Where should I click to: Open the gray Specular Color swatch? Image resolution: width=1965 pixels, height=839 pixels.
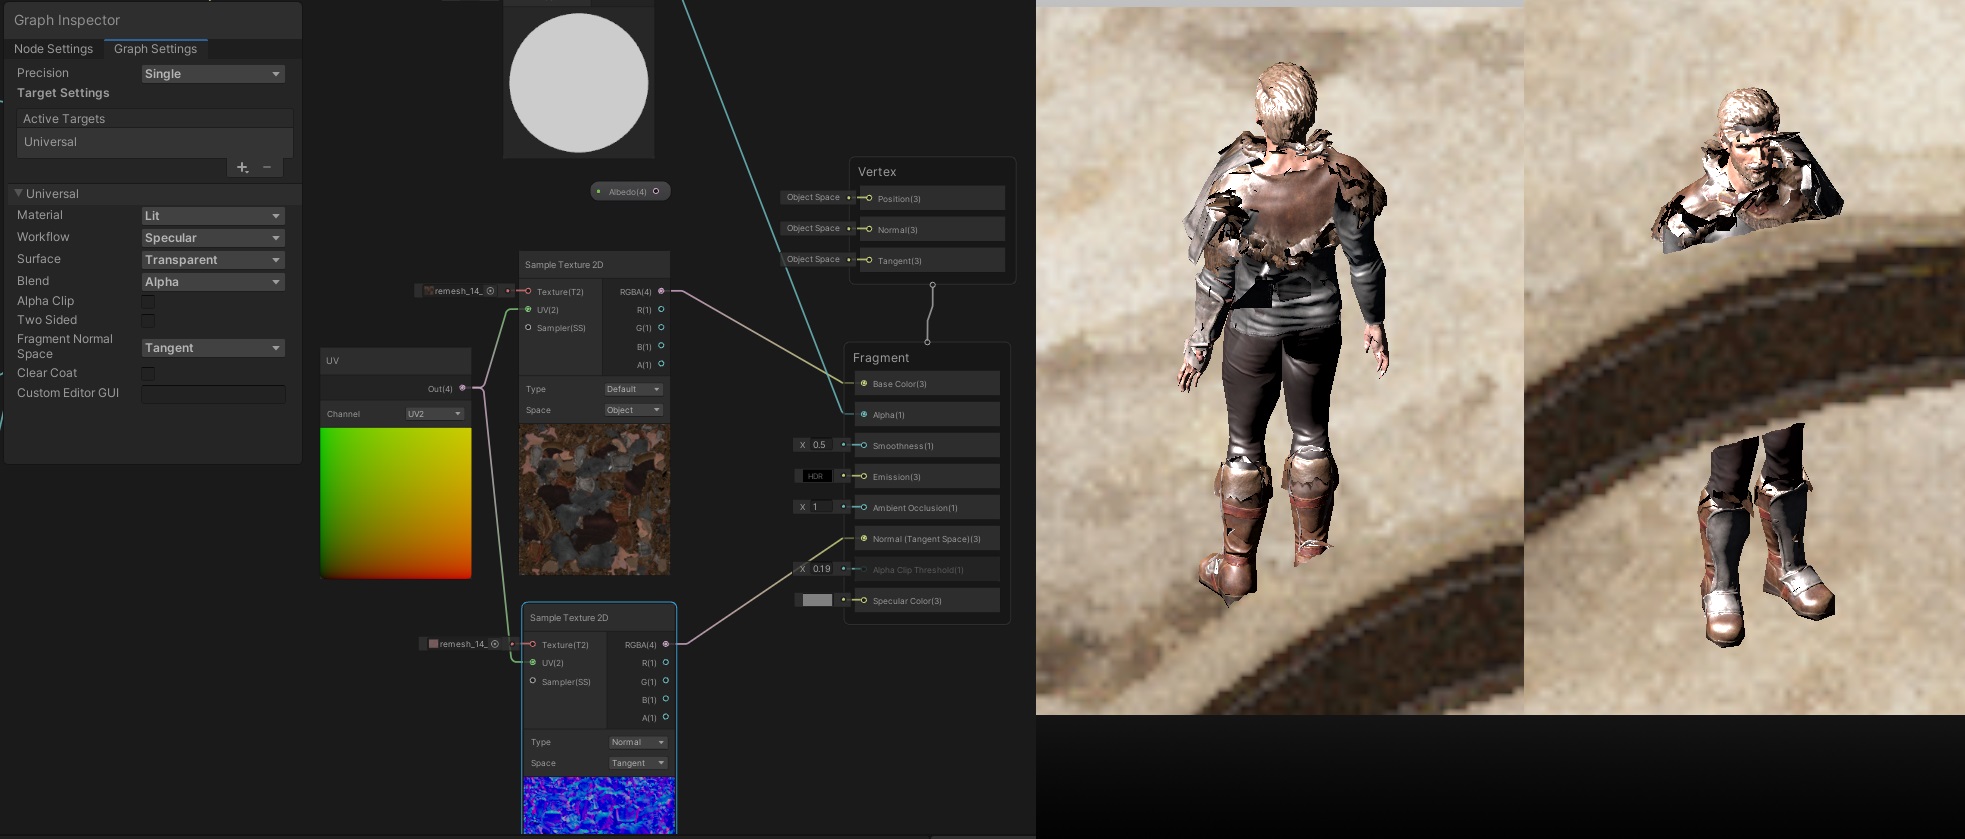817,600
